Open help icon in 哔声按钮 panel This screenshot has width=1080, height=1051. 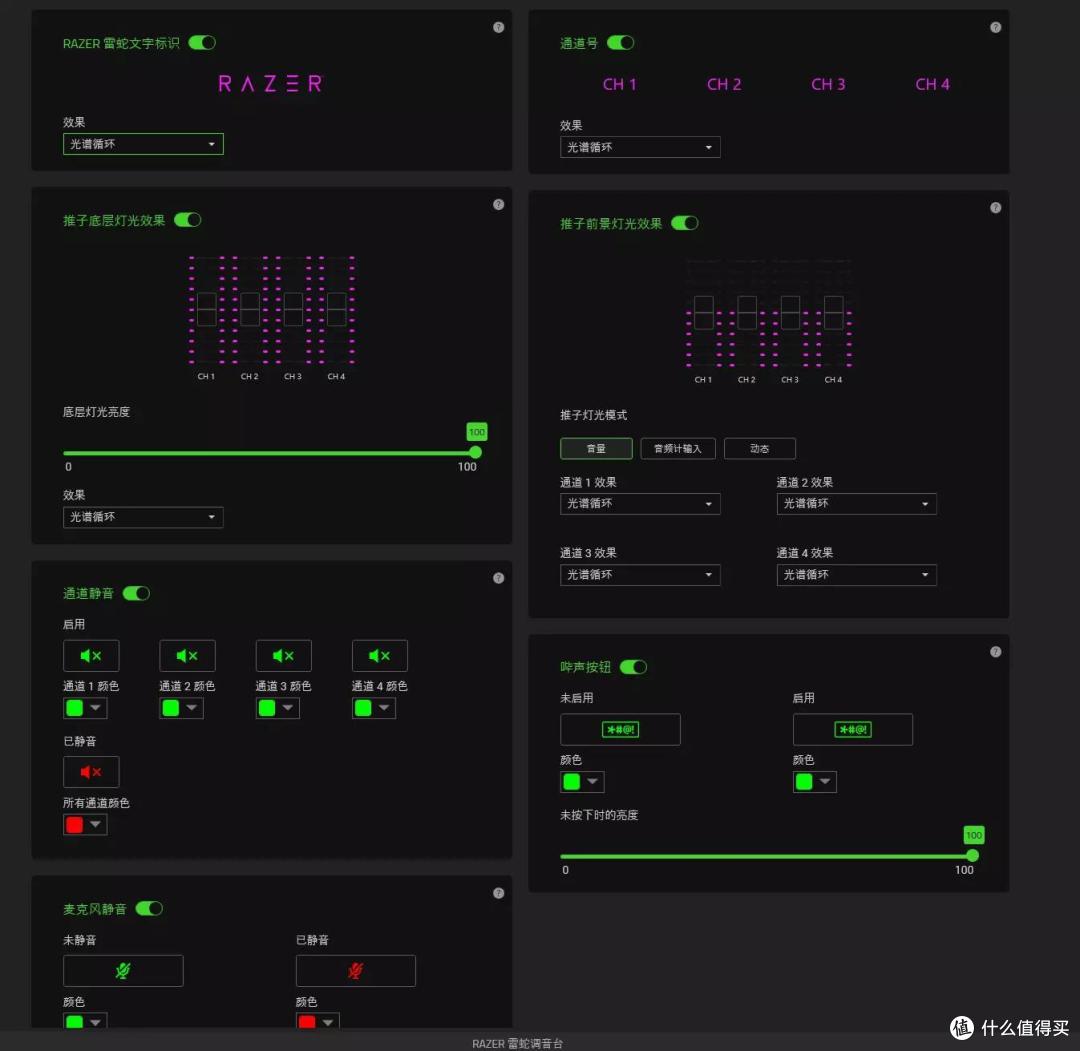click(995, 652)
